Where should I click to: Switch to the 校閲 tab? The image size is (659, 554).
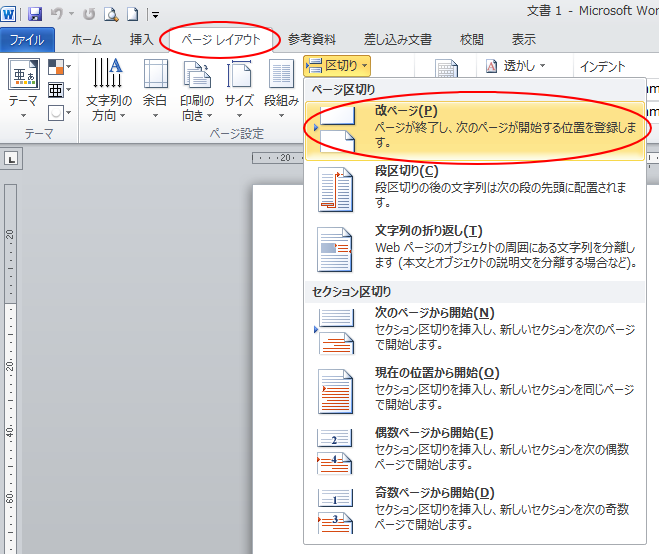pyautogui.click(x=472, y=40)
